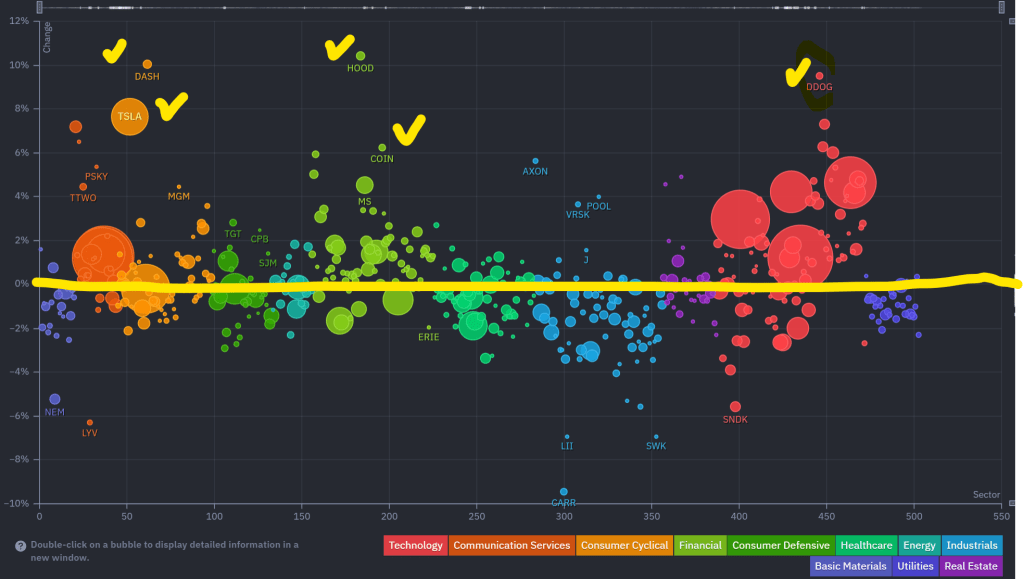Toggle the Real Estate sector legend

pyautogui.click(x=970, y=566)
